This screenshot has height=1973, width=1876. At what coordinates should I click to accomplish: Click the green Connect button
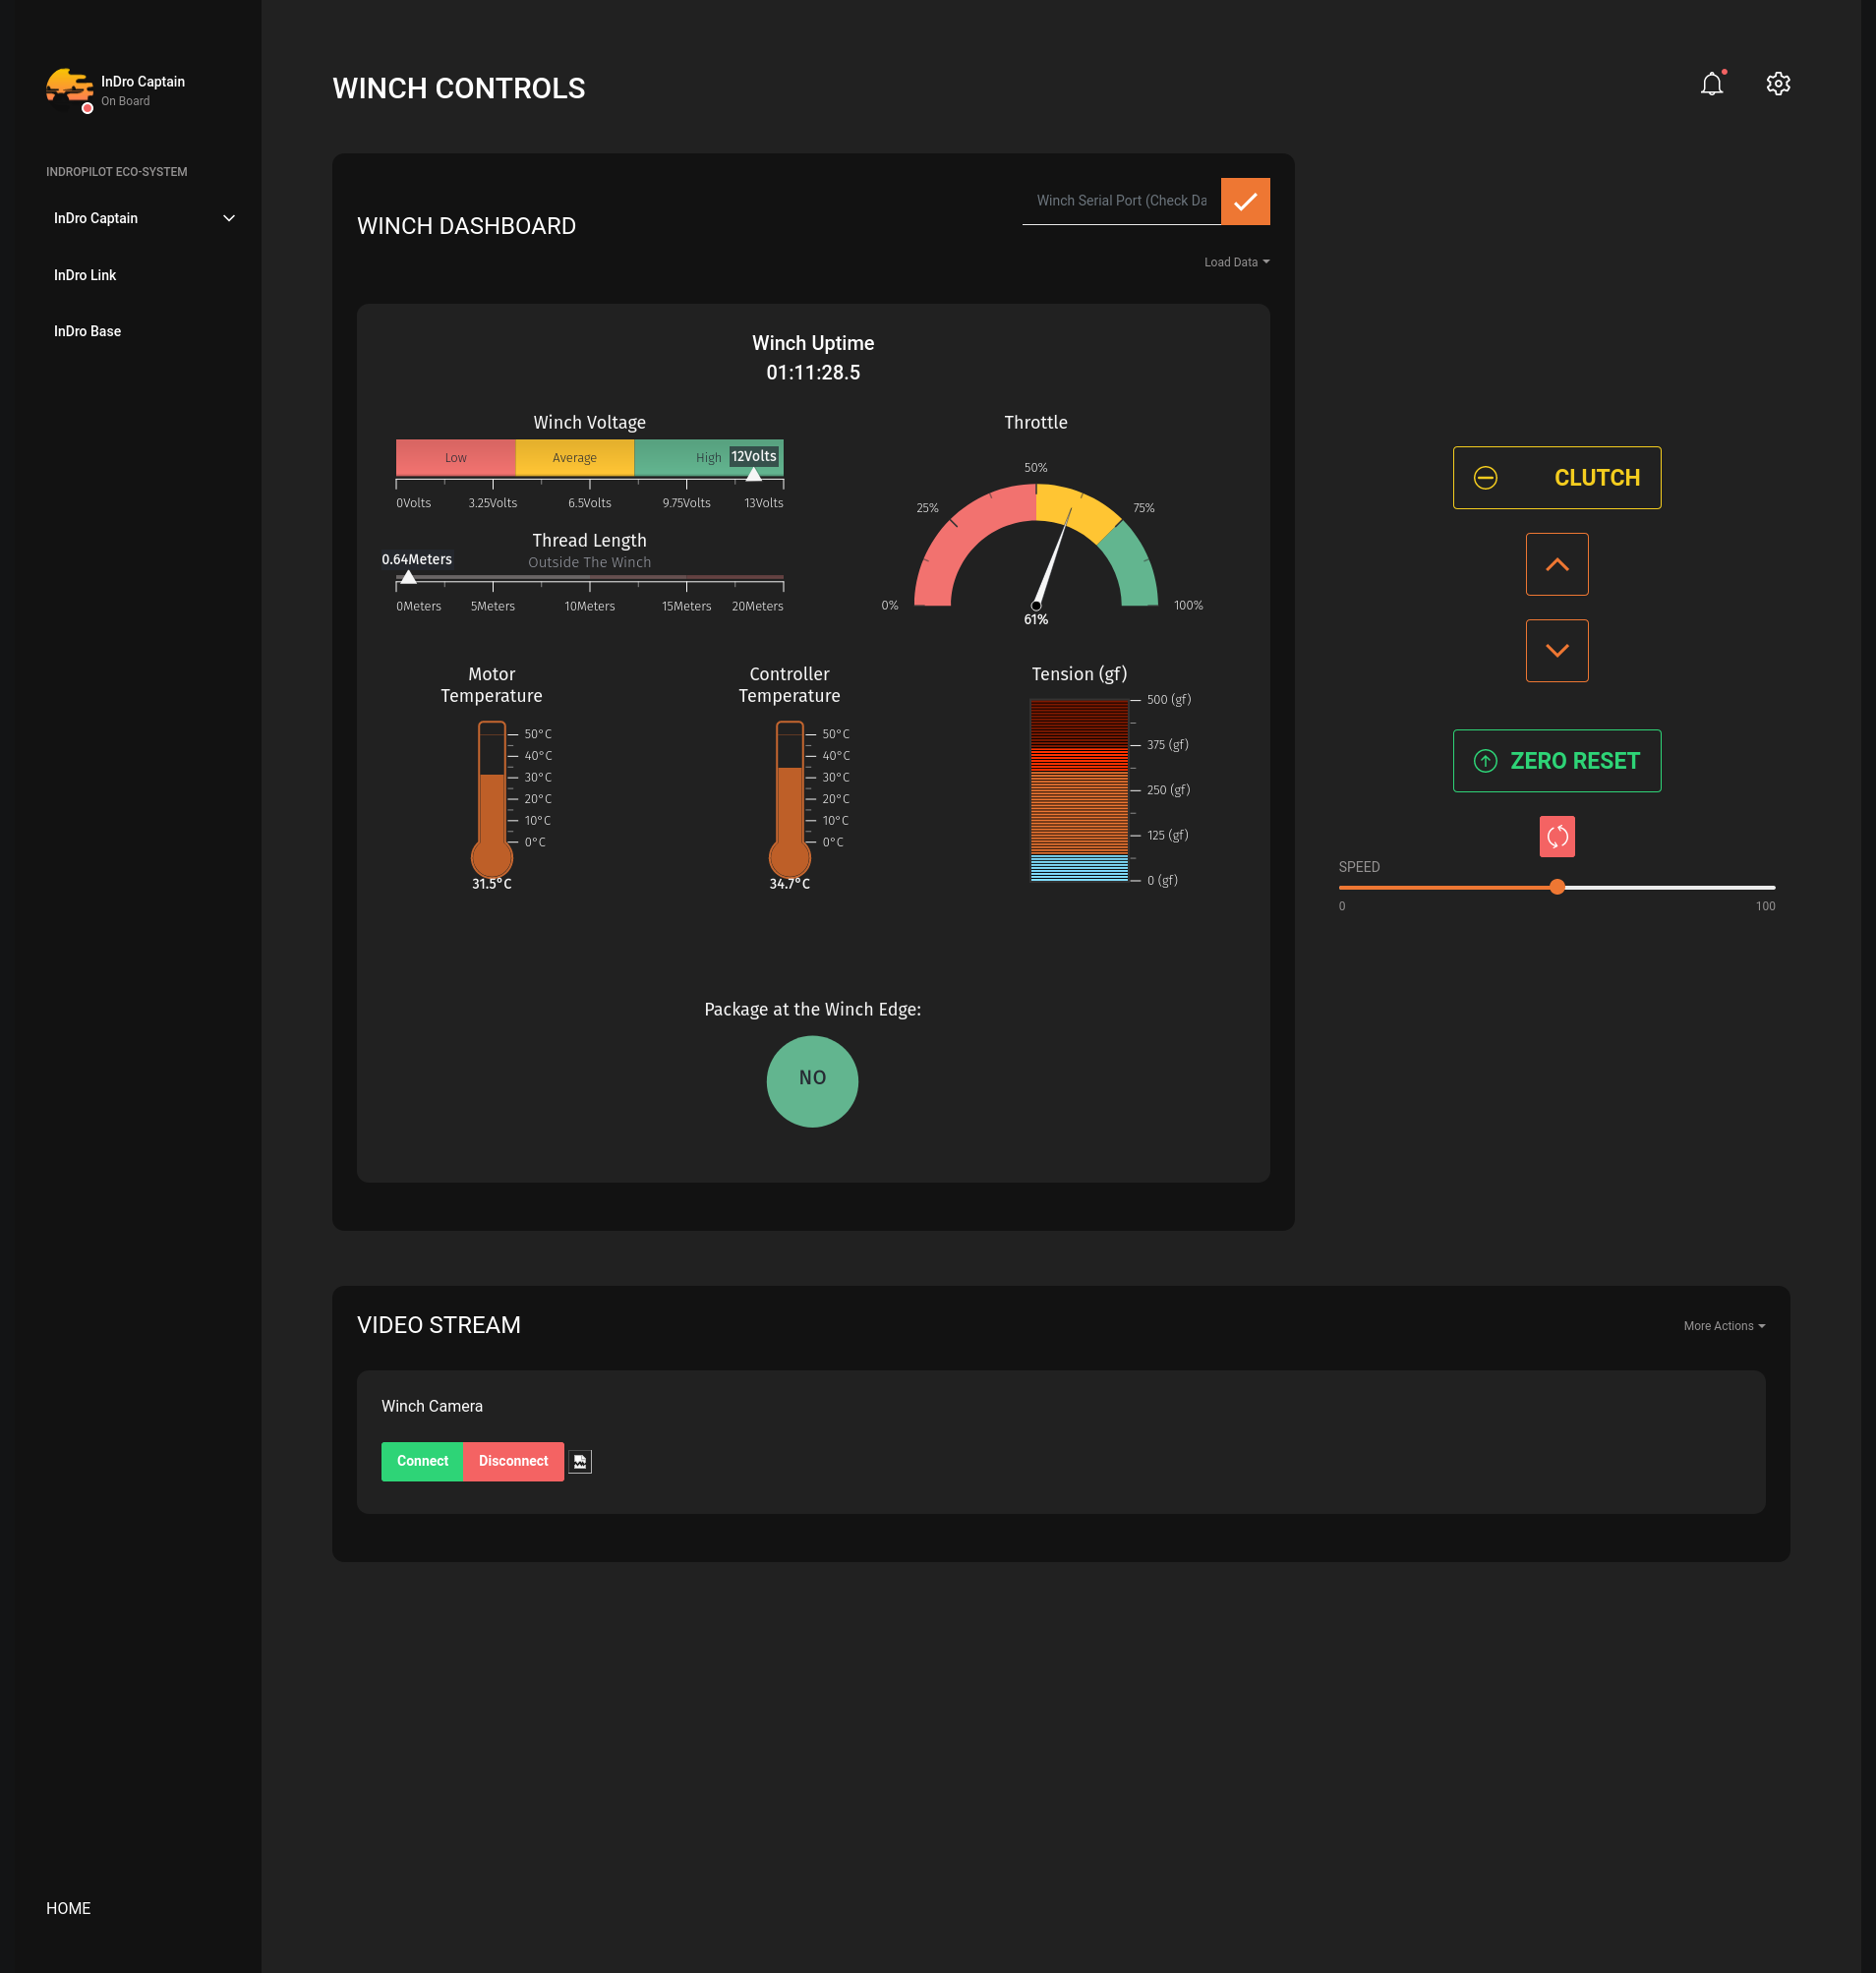tap(422, 1461)
